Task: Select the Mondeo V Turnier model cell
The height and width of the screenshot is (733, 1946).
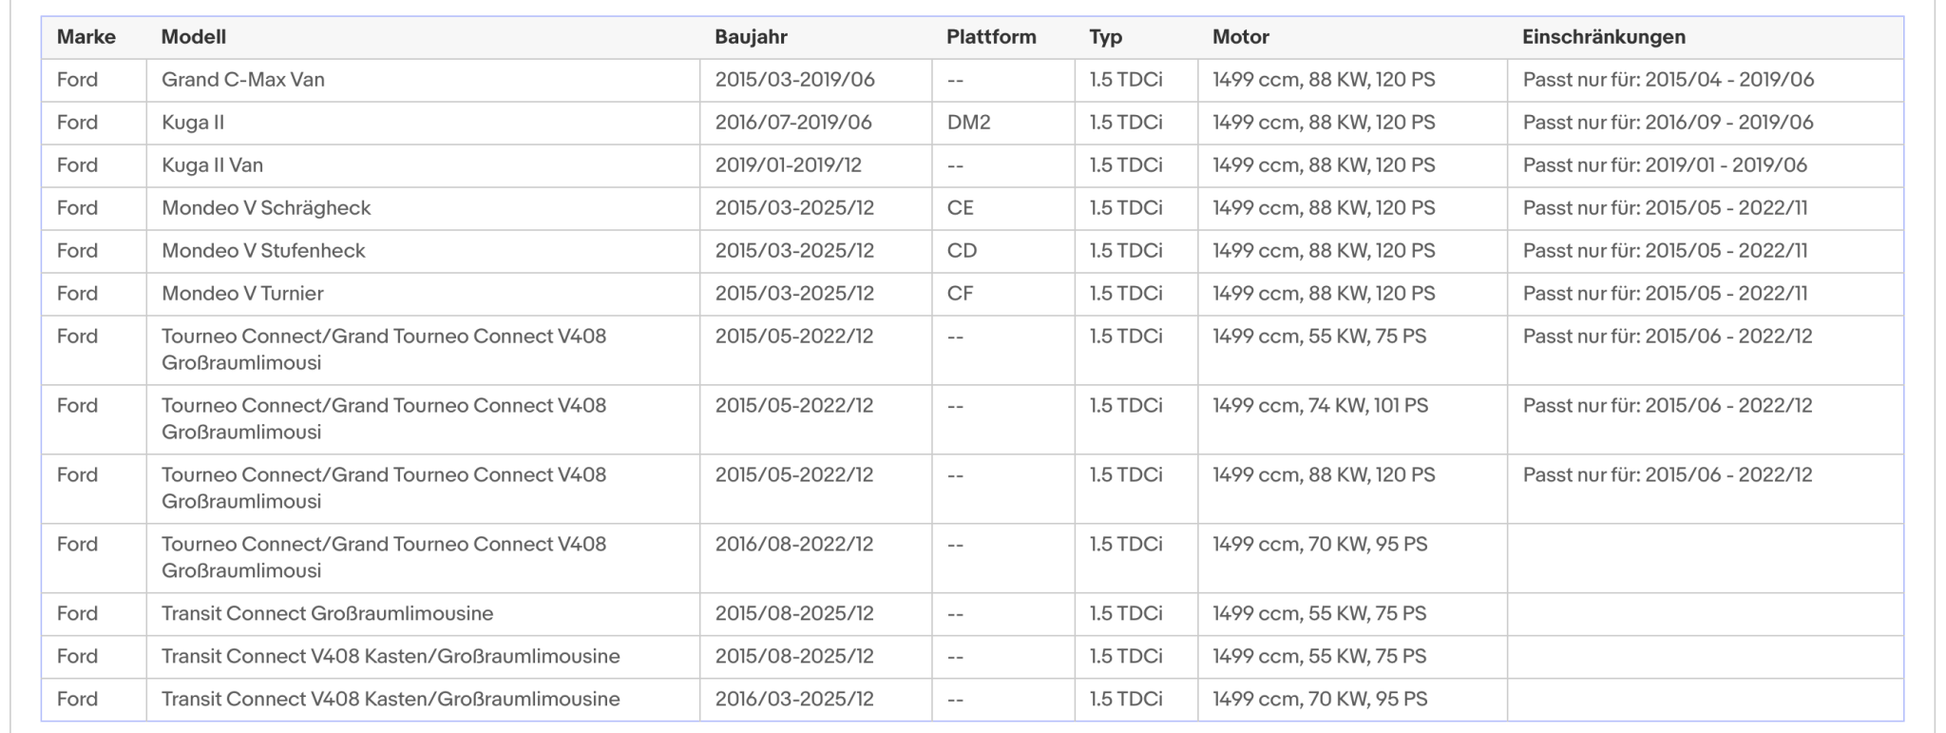Action: click(423, 294)
